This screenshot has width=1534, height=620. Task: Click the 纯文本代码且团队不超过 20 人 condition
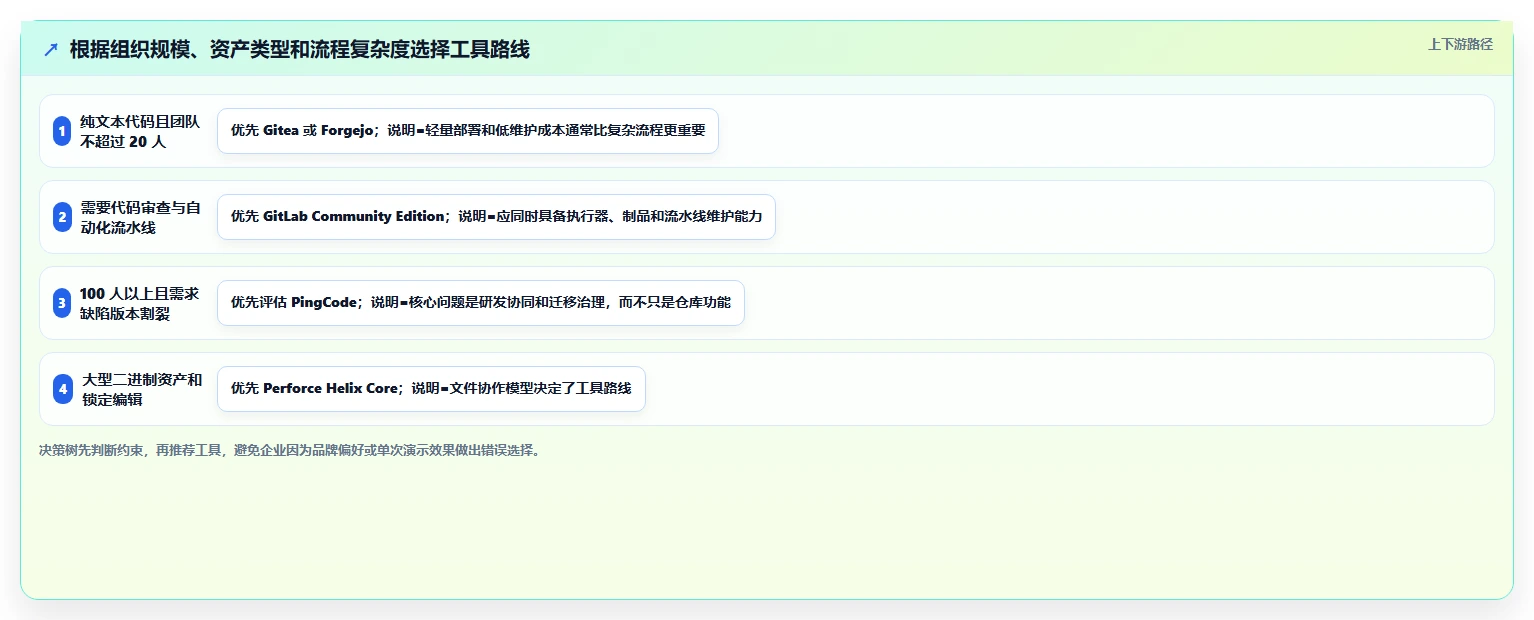140,131
